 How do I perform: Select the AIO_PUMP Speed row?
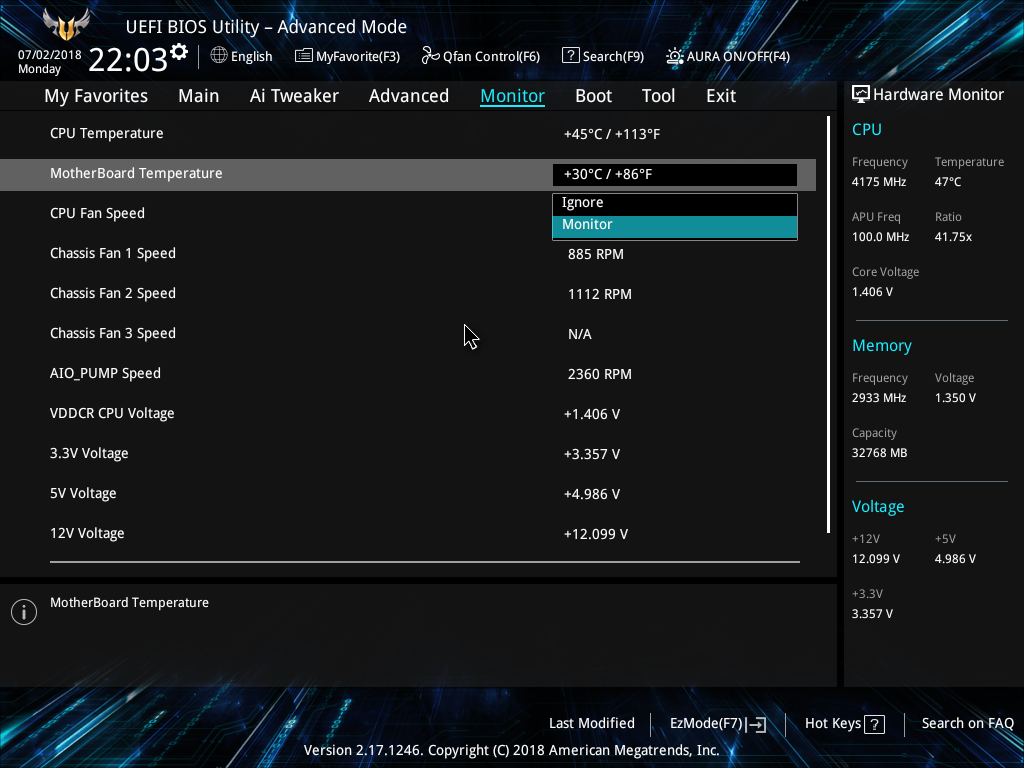408,374
